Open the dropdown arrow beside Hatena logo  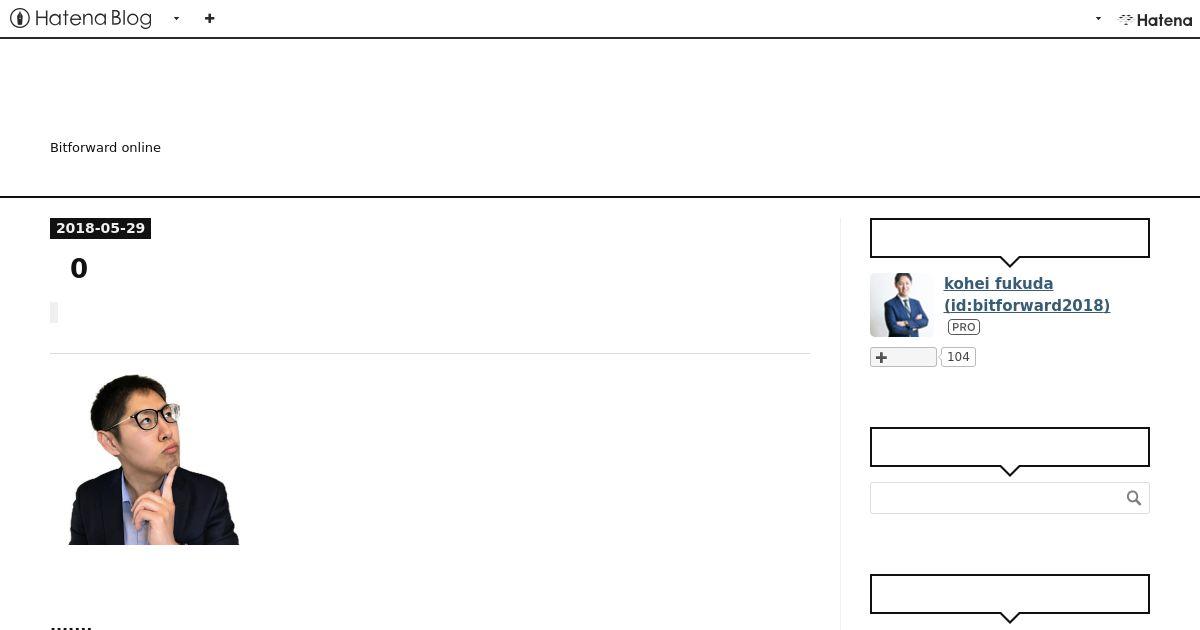(x=1098, y=18)
